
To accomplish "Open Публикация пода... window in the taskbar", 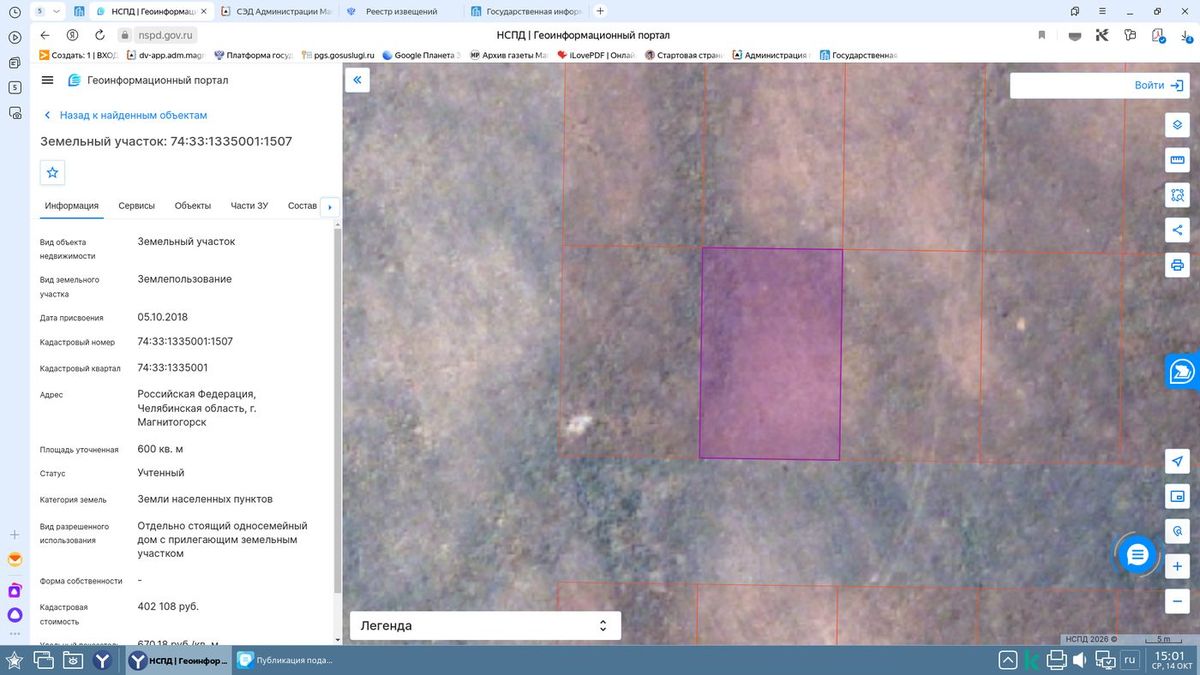I will click(285, 660).
